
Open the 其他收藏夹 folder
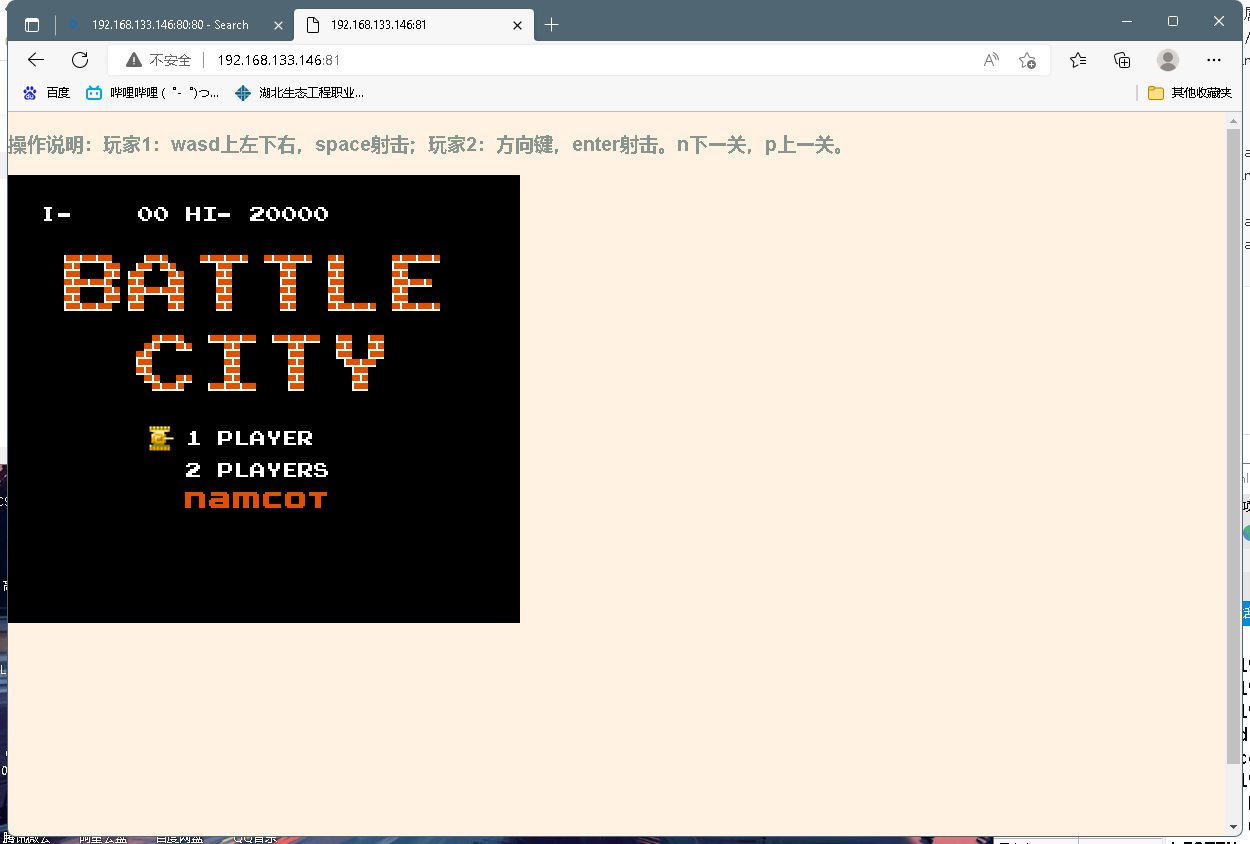click(1190, 93)
